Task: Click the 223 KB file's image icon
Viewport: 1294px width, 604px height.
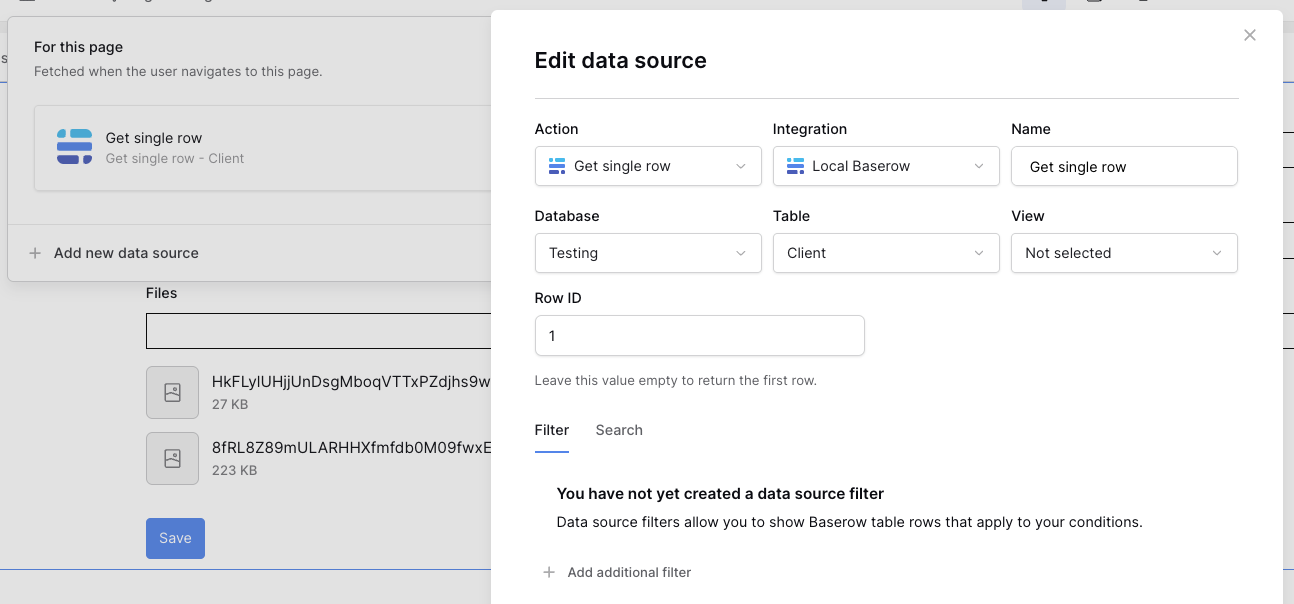Action: [x=172, y=458]
